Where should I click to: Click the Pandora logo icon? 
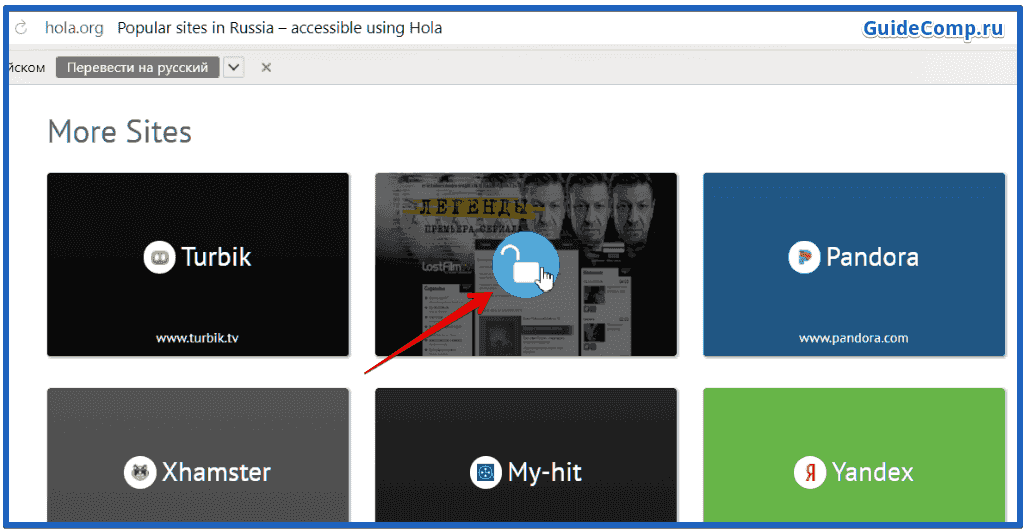[804, 257]
